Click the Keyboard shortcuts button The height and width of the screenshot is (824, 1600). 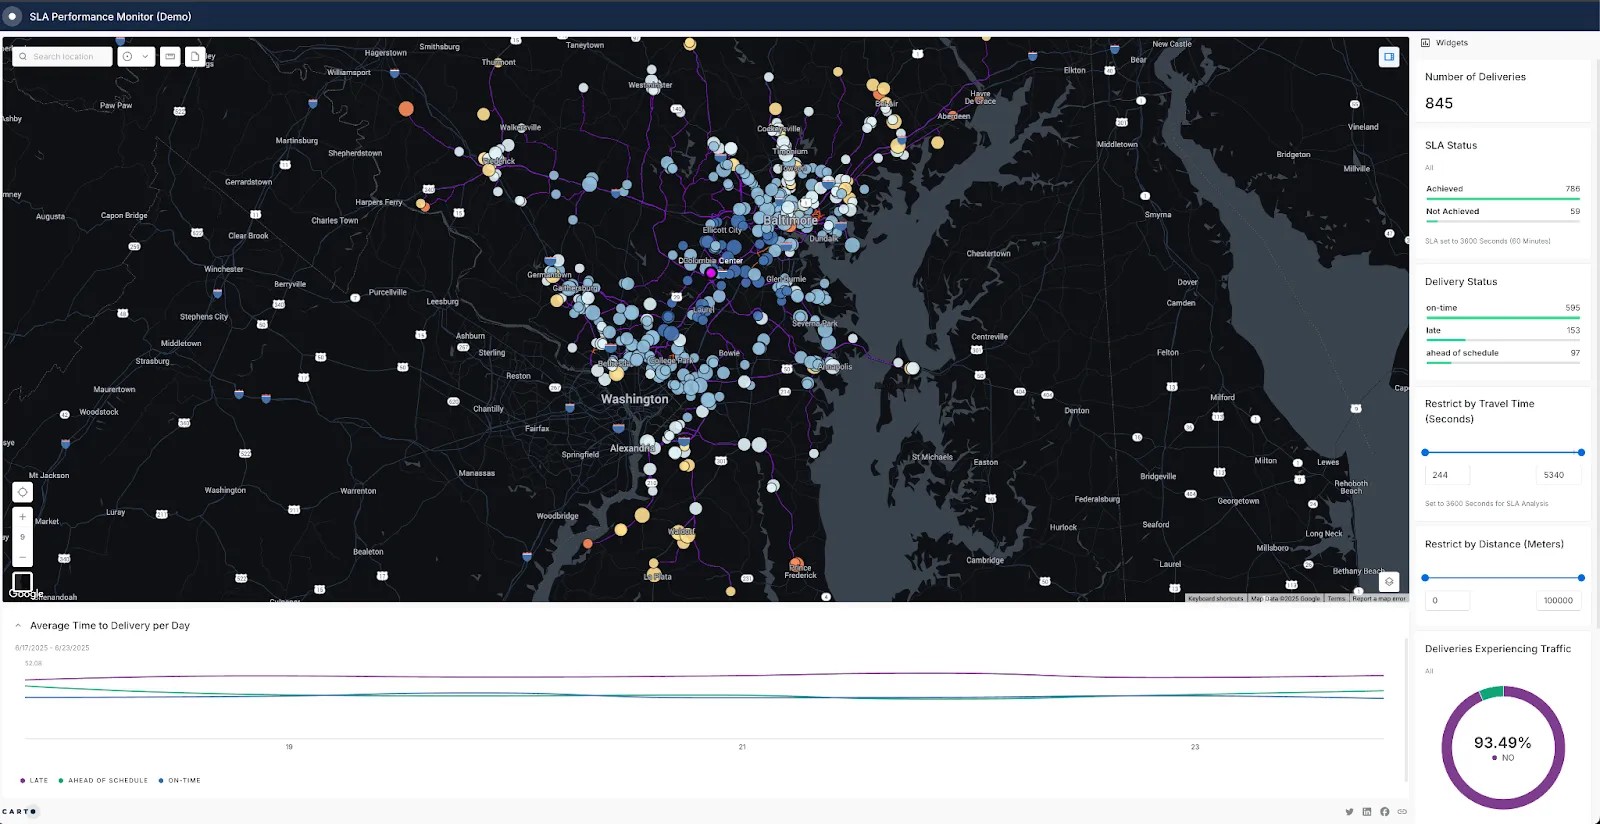pos(1215,599)
